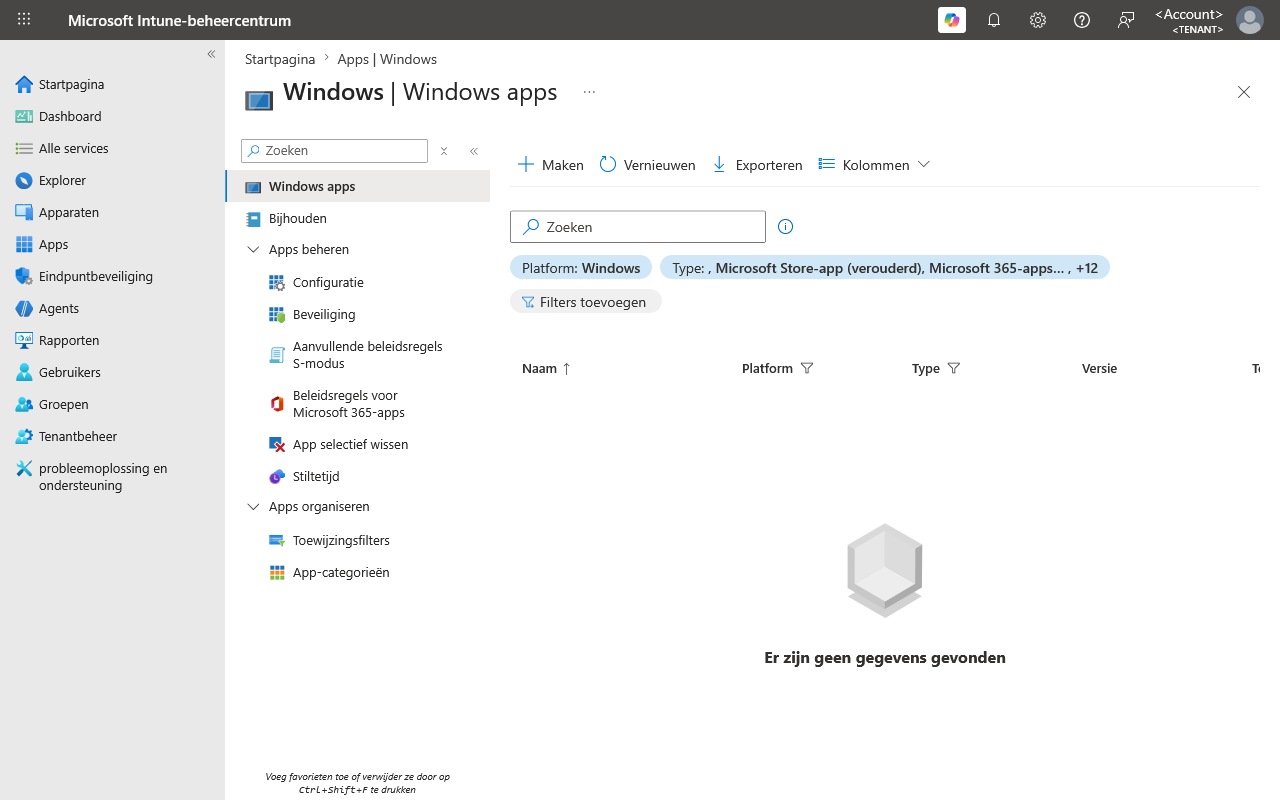1280x800 pixels.
Task: Open the filter icon on Type column
Action: tap(954, 369)
